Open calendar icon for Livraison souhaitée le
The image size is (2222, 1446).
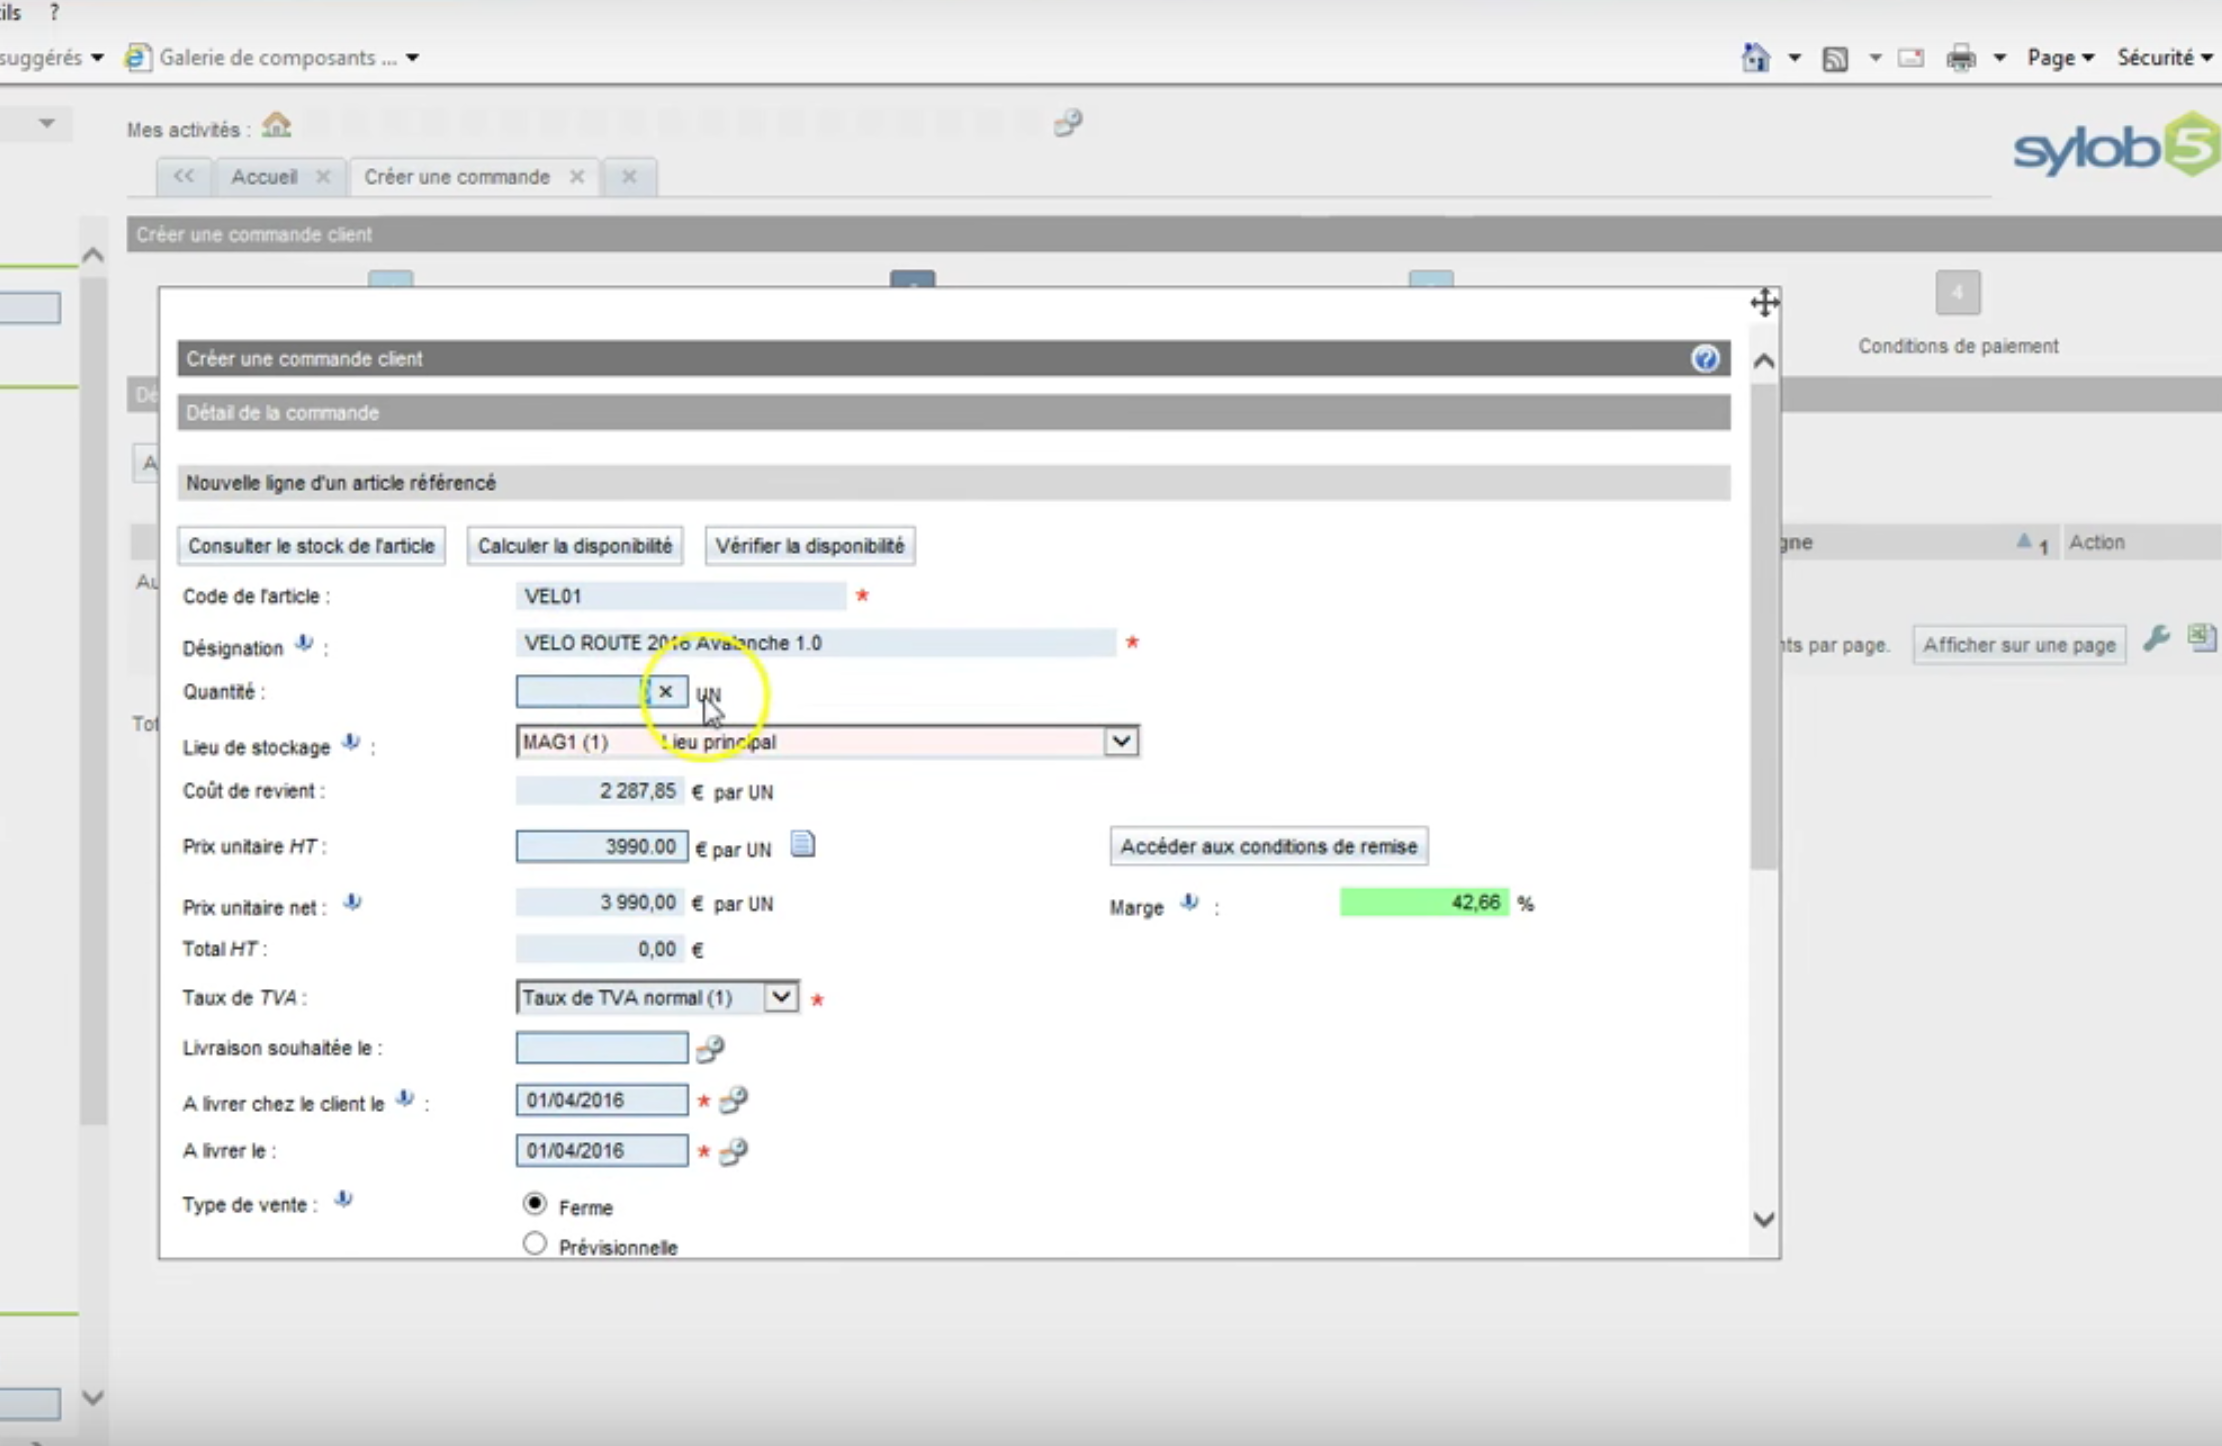[710, 1048]
